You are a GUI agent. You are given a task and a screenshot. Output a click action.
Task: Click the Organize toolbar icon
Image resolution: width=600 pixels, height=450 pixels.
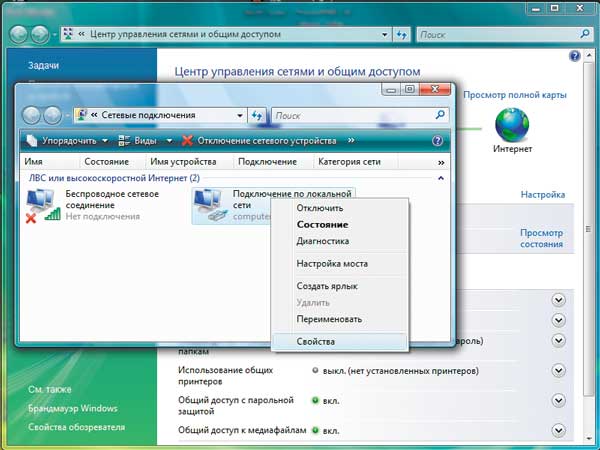pos(31,141)
